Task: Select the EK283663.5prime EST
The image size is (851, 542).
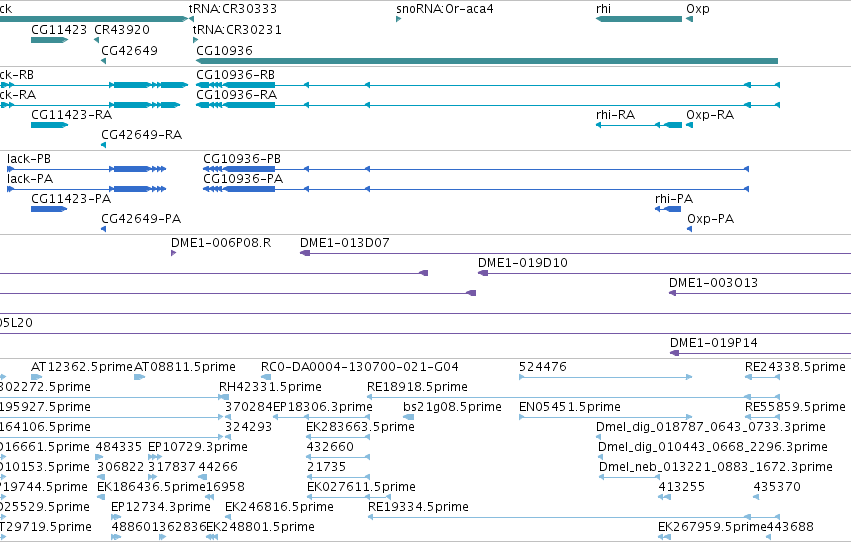Action: coord(338,437)
